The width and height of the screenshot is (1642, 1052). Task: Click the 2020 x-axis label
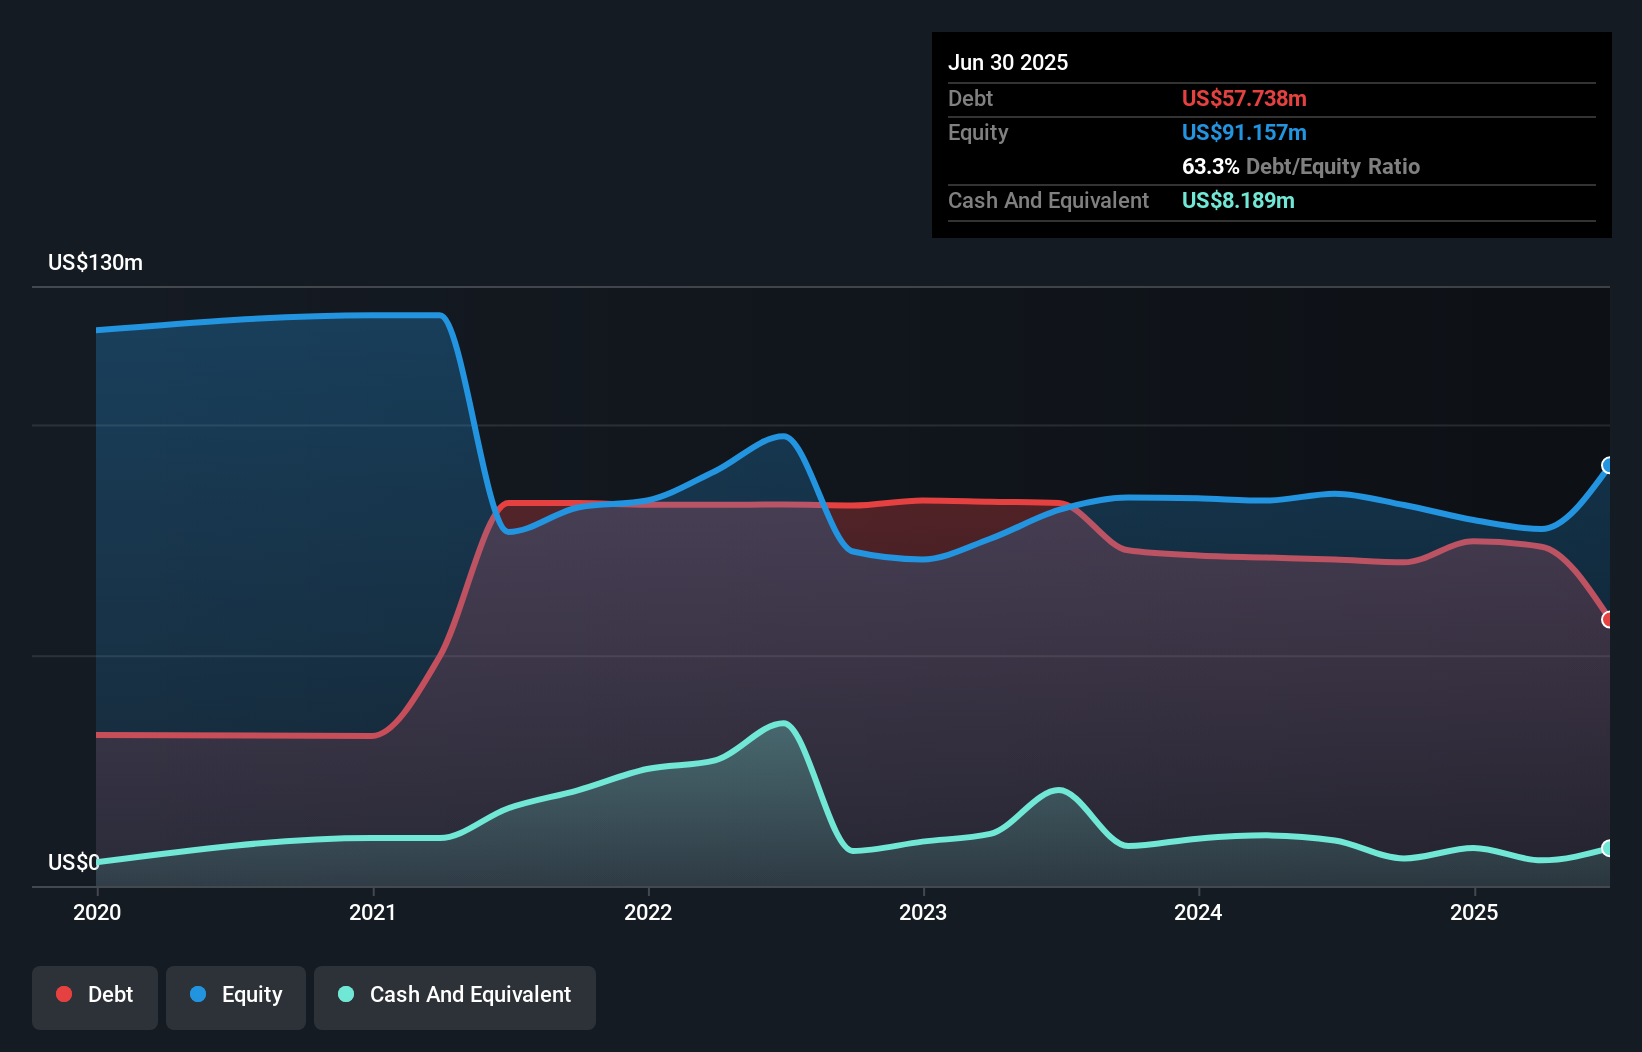point(97,912)
